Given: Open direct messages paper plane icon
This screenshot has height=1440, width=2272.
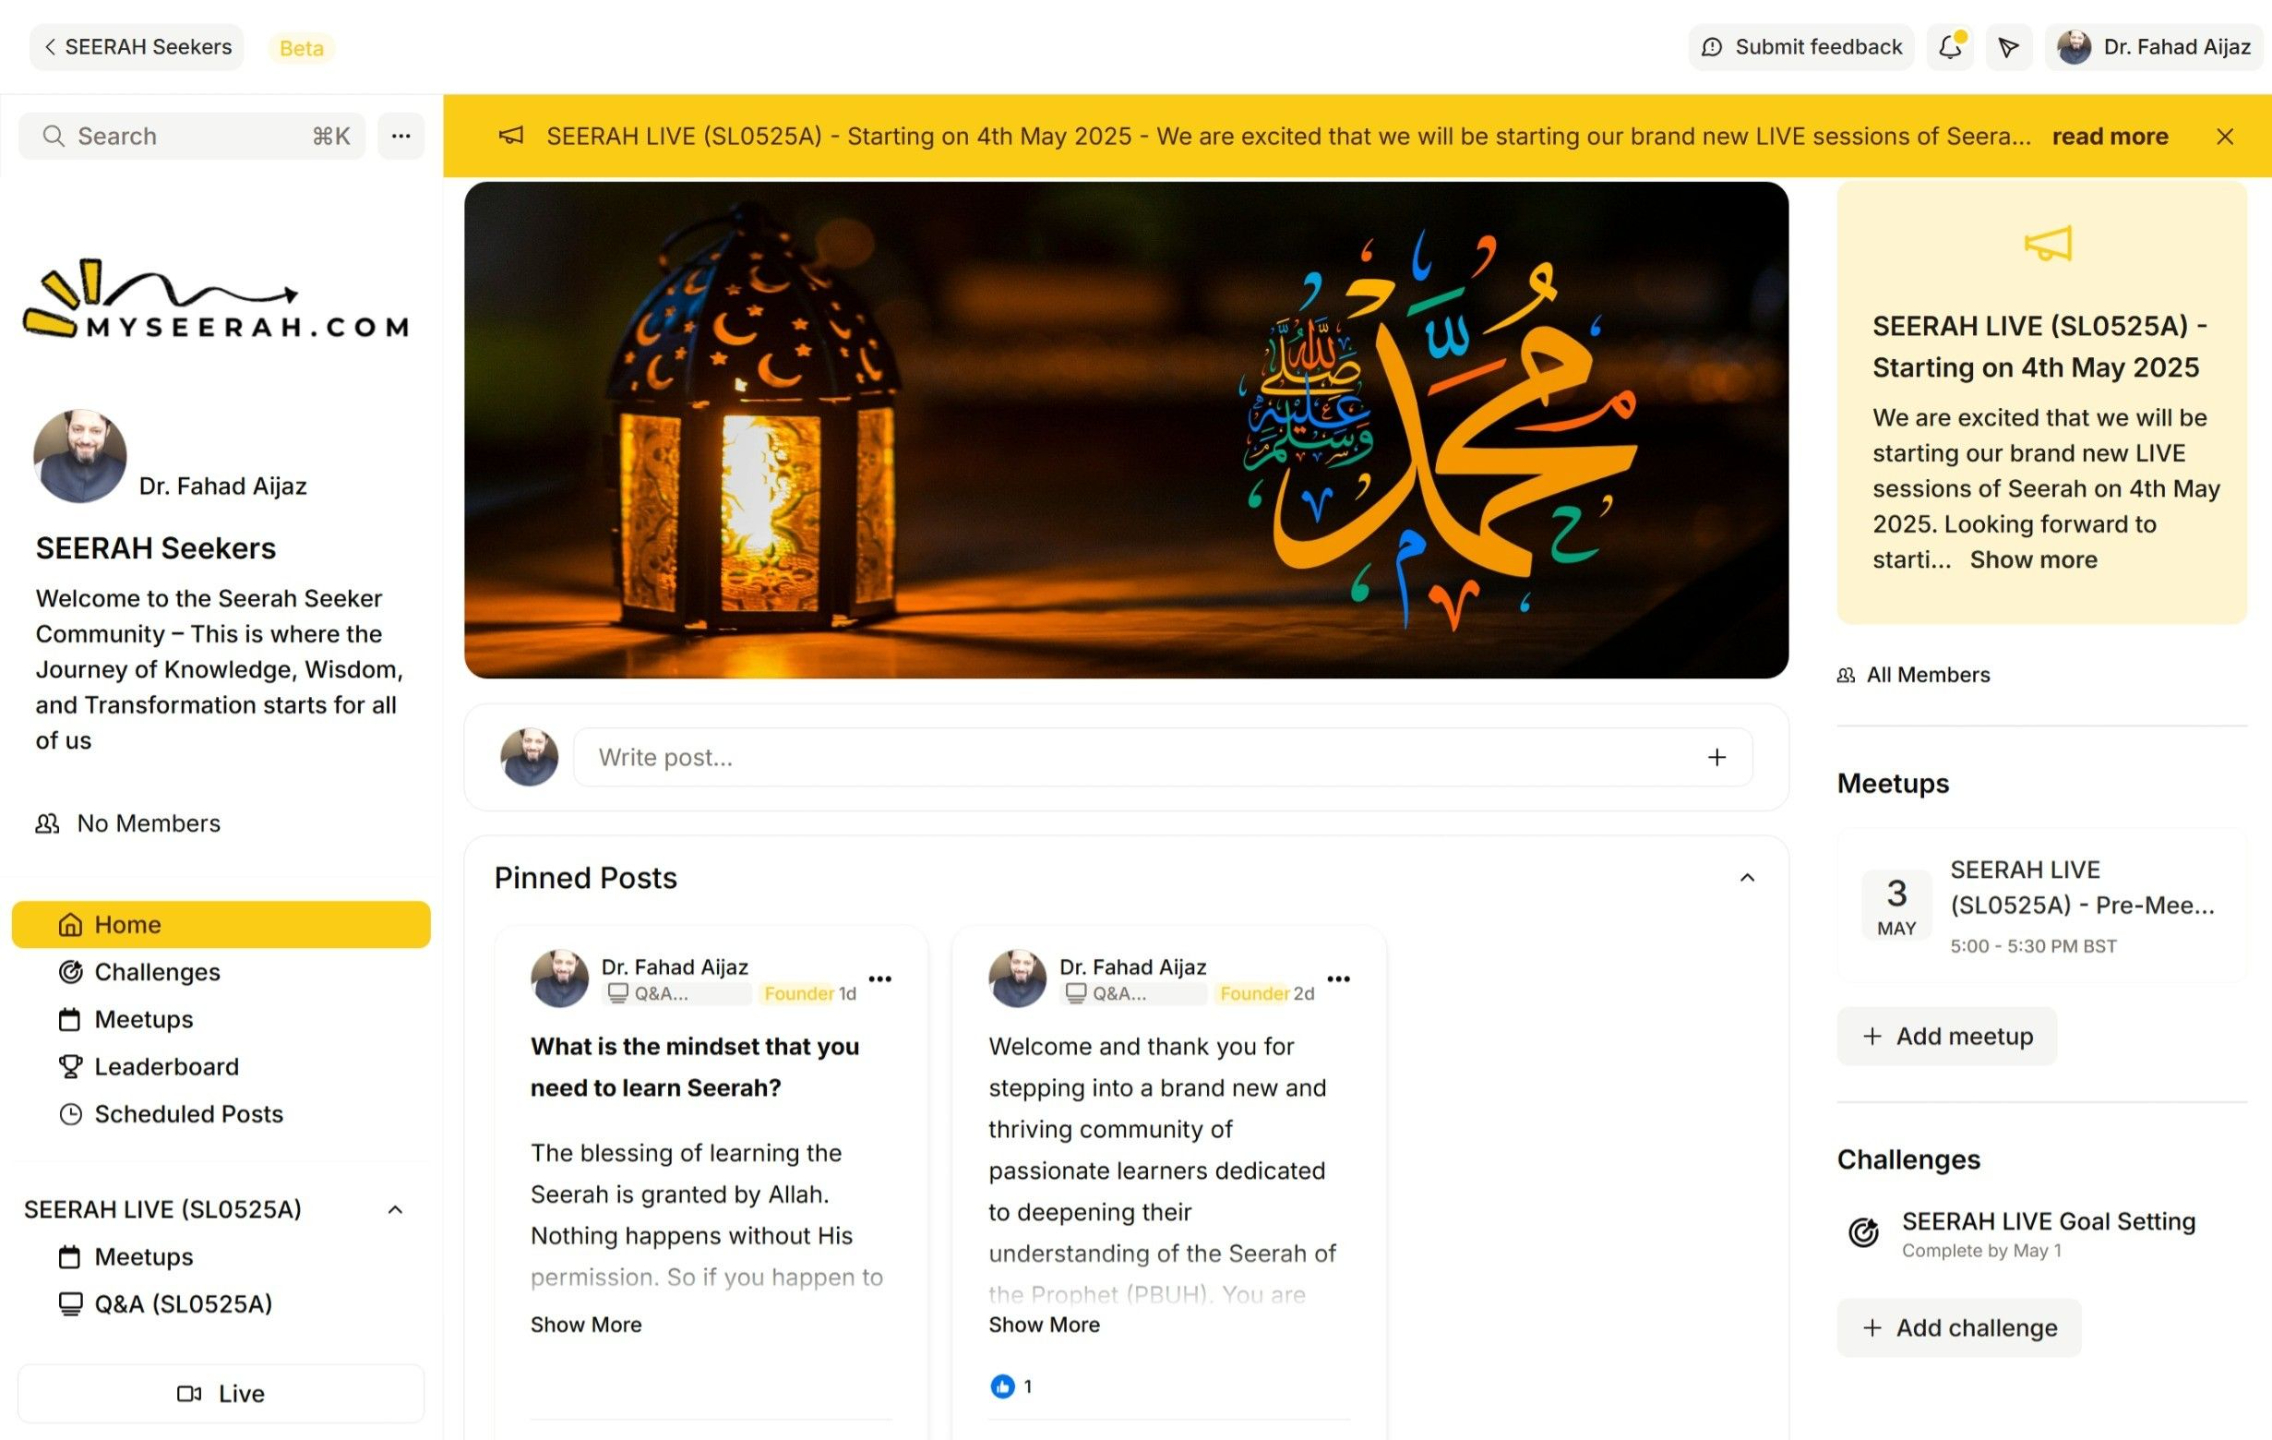Looking at the screenshot, I should tap(2008, 47).
